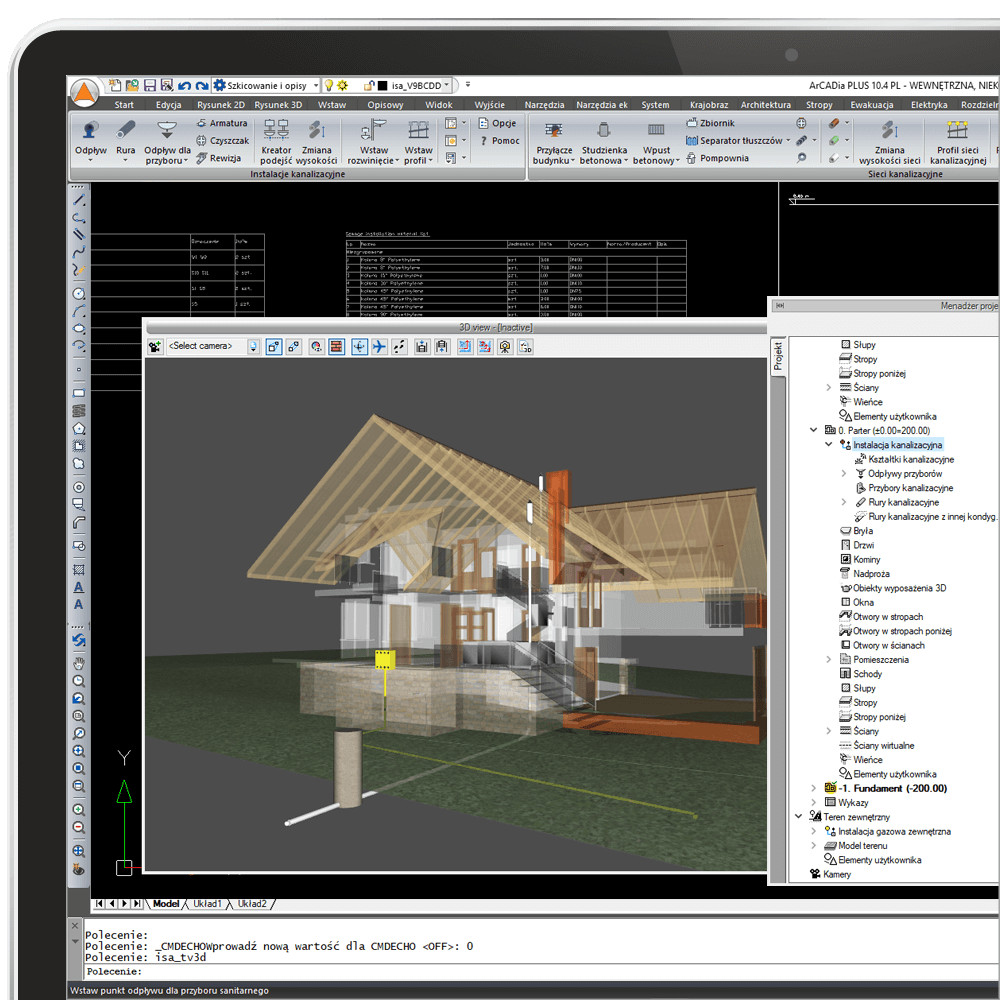Select the text tool underlined A icon
The image size is (1000, 1000).
pos(78,587)
